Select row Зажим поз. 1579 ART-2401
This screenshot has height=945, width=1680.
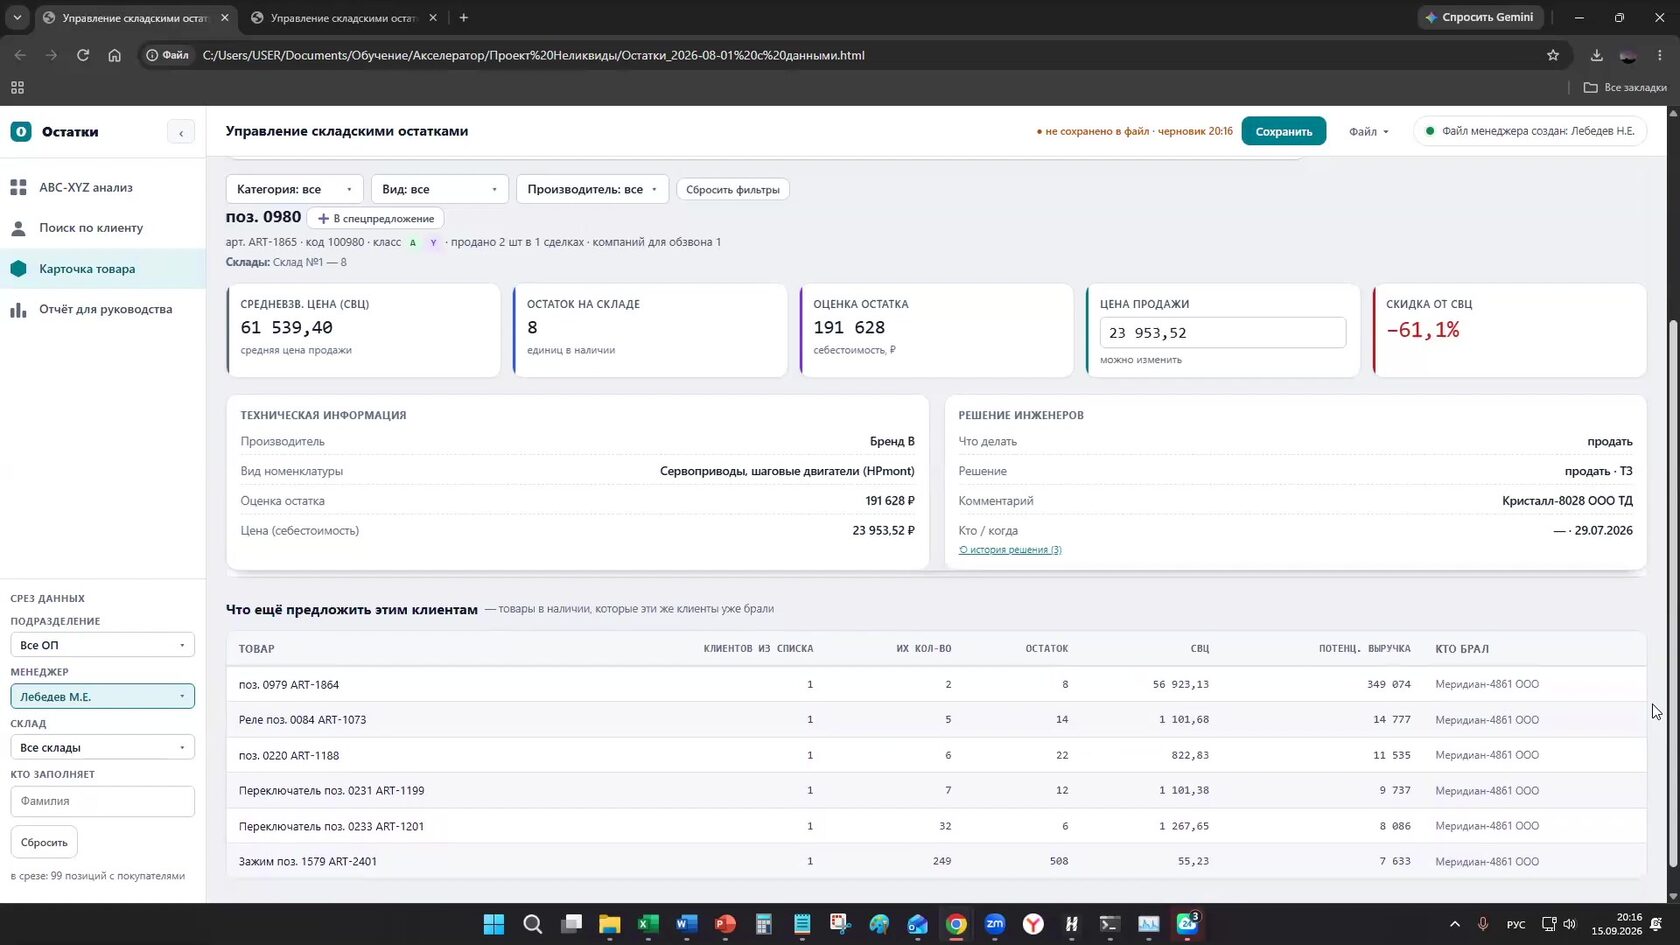click(936, 861)
